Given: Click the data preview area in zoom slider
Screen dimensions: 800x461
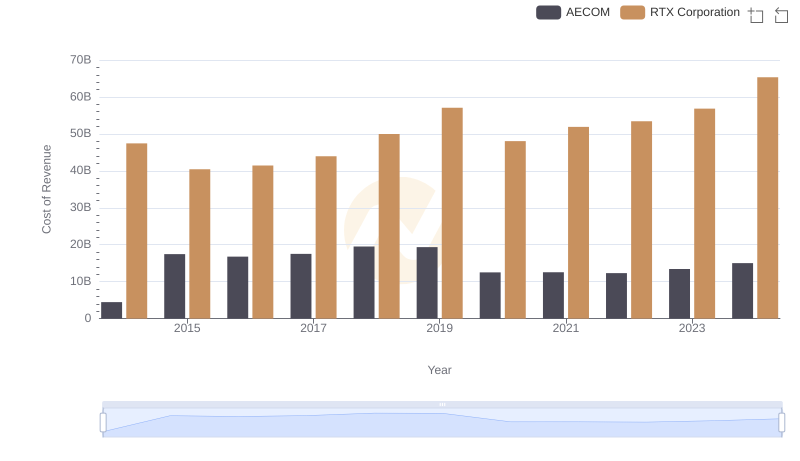Looking at the screenshot, I should (x=442, y=423).
